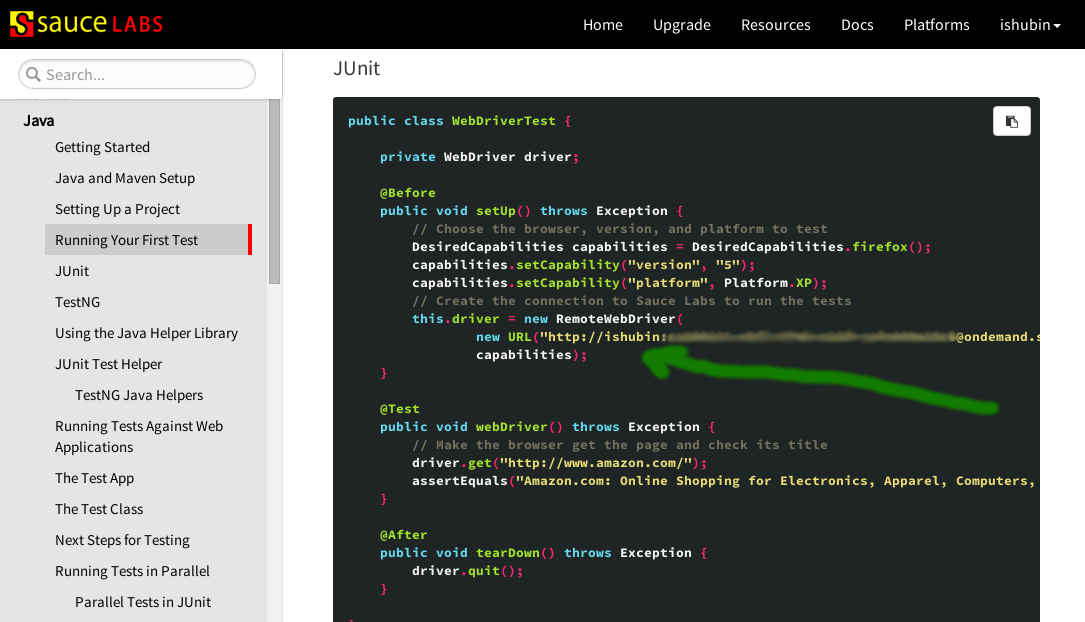Viewport: 1085px width, 622px height.
Task: Open the Getting Started guide
Action: pyautogui.click(x=102, y=147)
